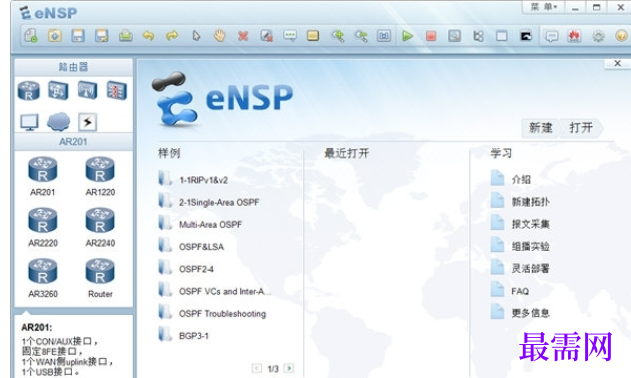
Task: Click the red X delete icon
Action: point(243,36)
